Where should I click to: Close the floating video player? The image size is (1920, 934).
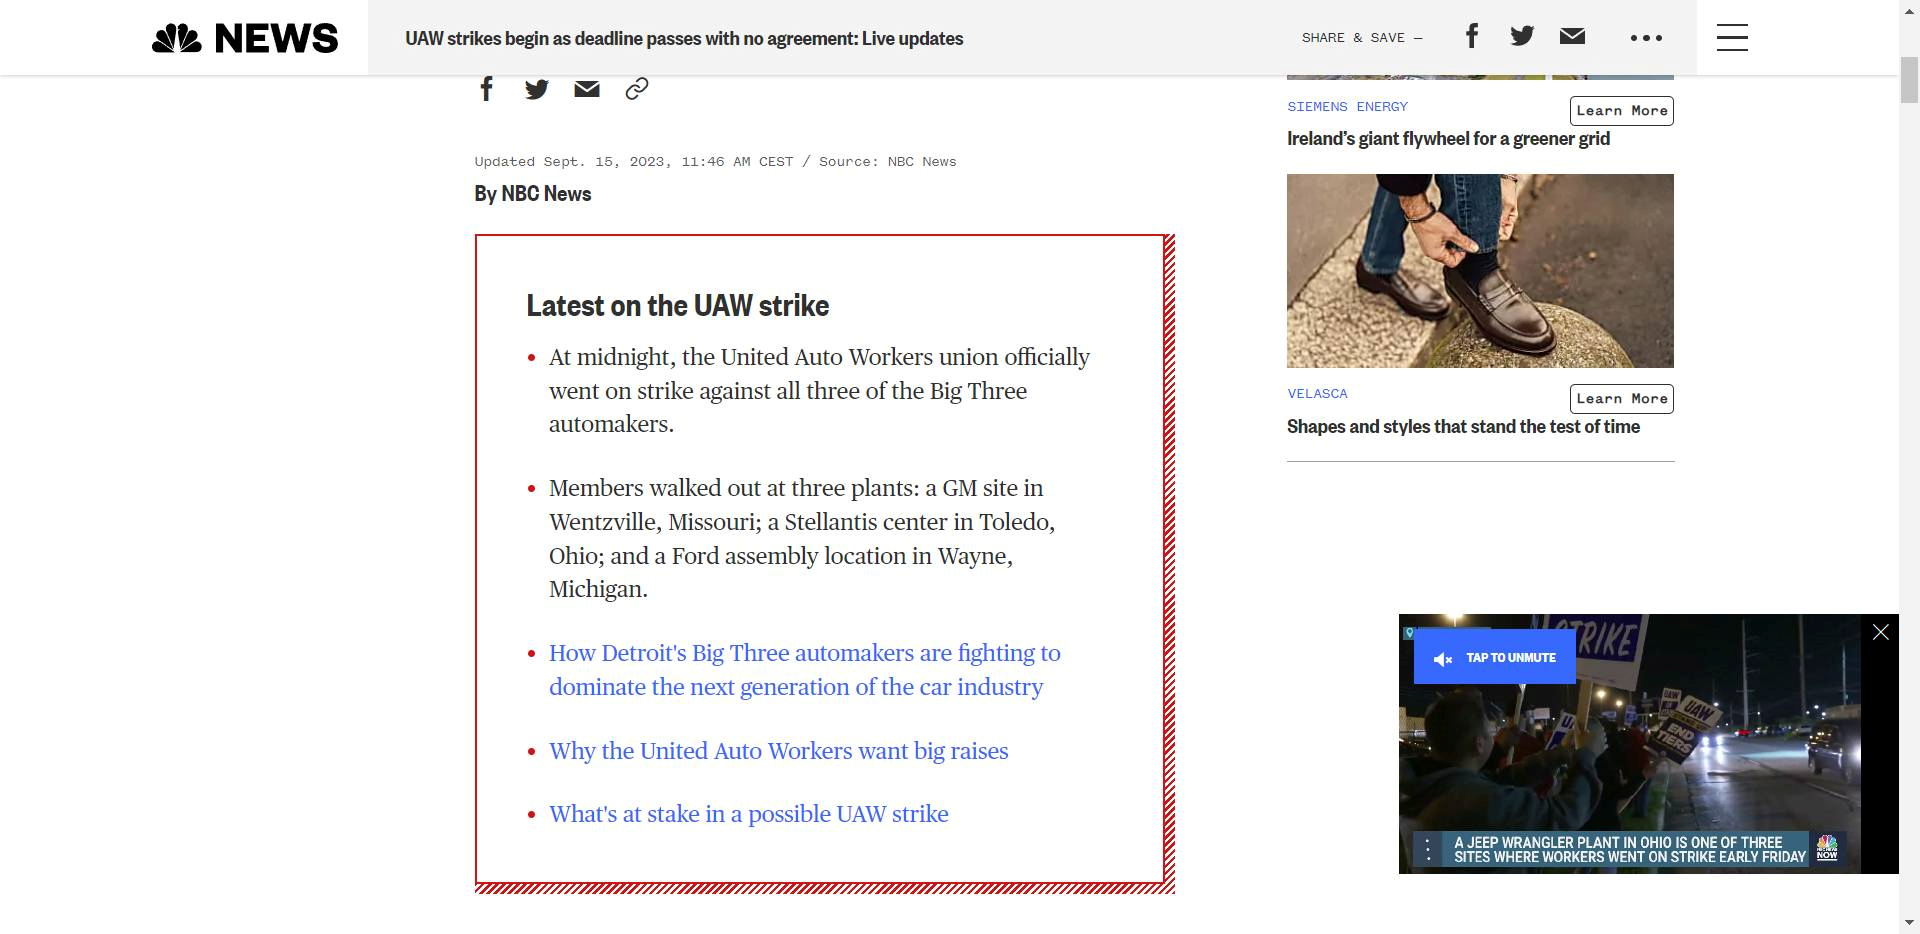point(1880,632)
